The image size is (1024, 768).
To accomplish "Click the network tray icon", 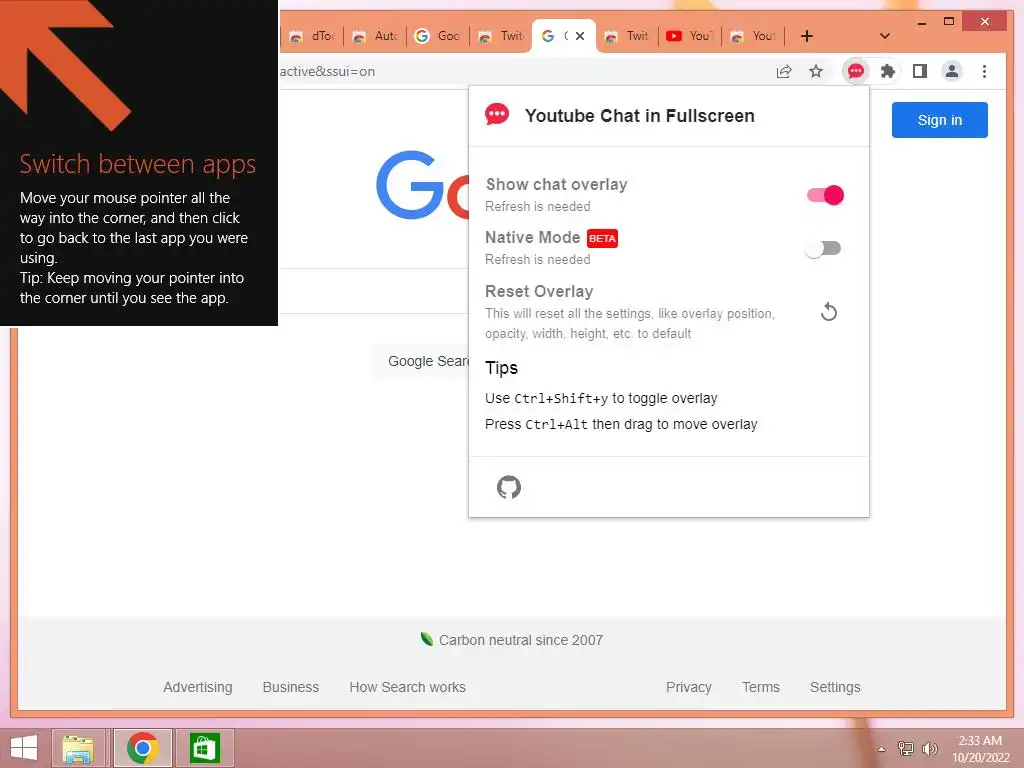I will (x=906, y=748).
